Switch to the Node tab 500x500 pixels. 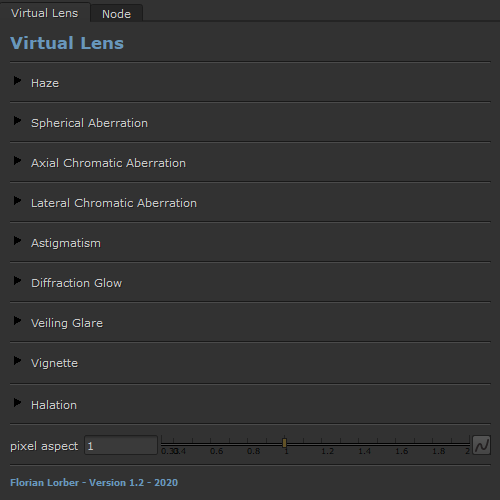116,14
